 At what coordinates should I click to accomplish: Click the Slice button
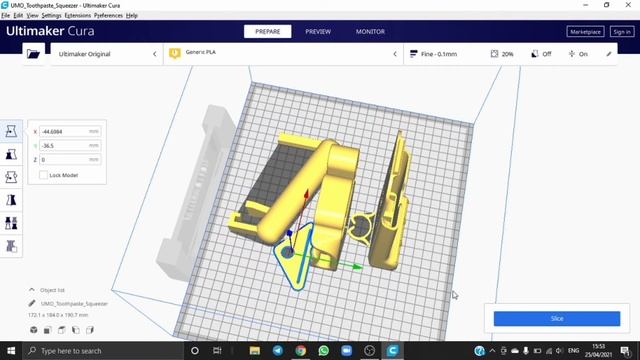coord(557,318)
